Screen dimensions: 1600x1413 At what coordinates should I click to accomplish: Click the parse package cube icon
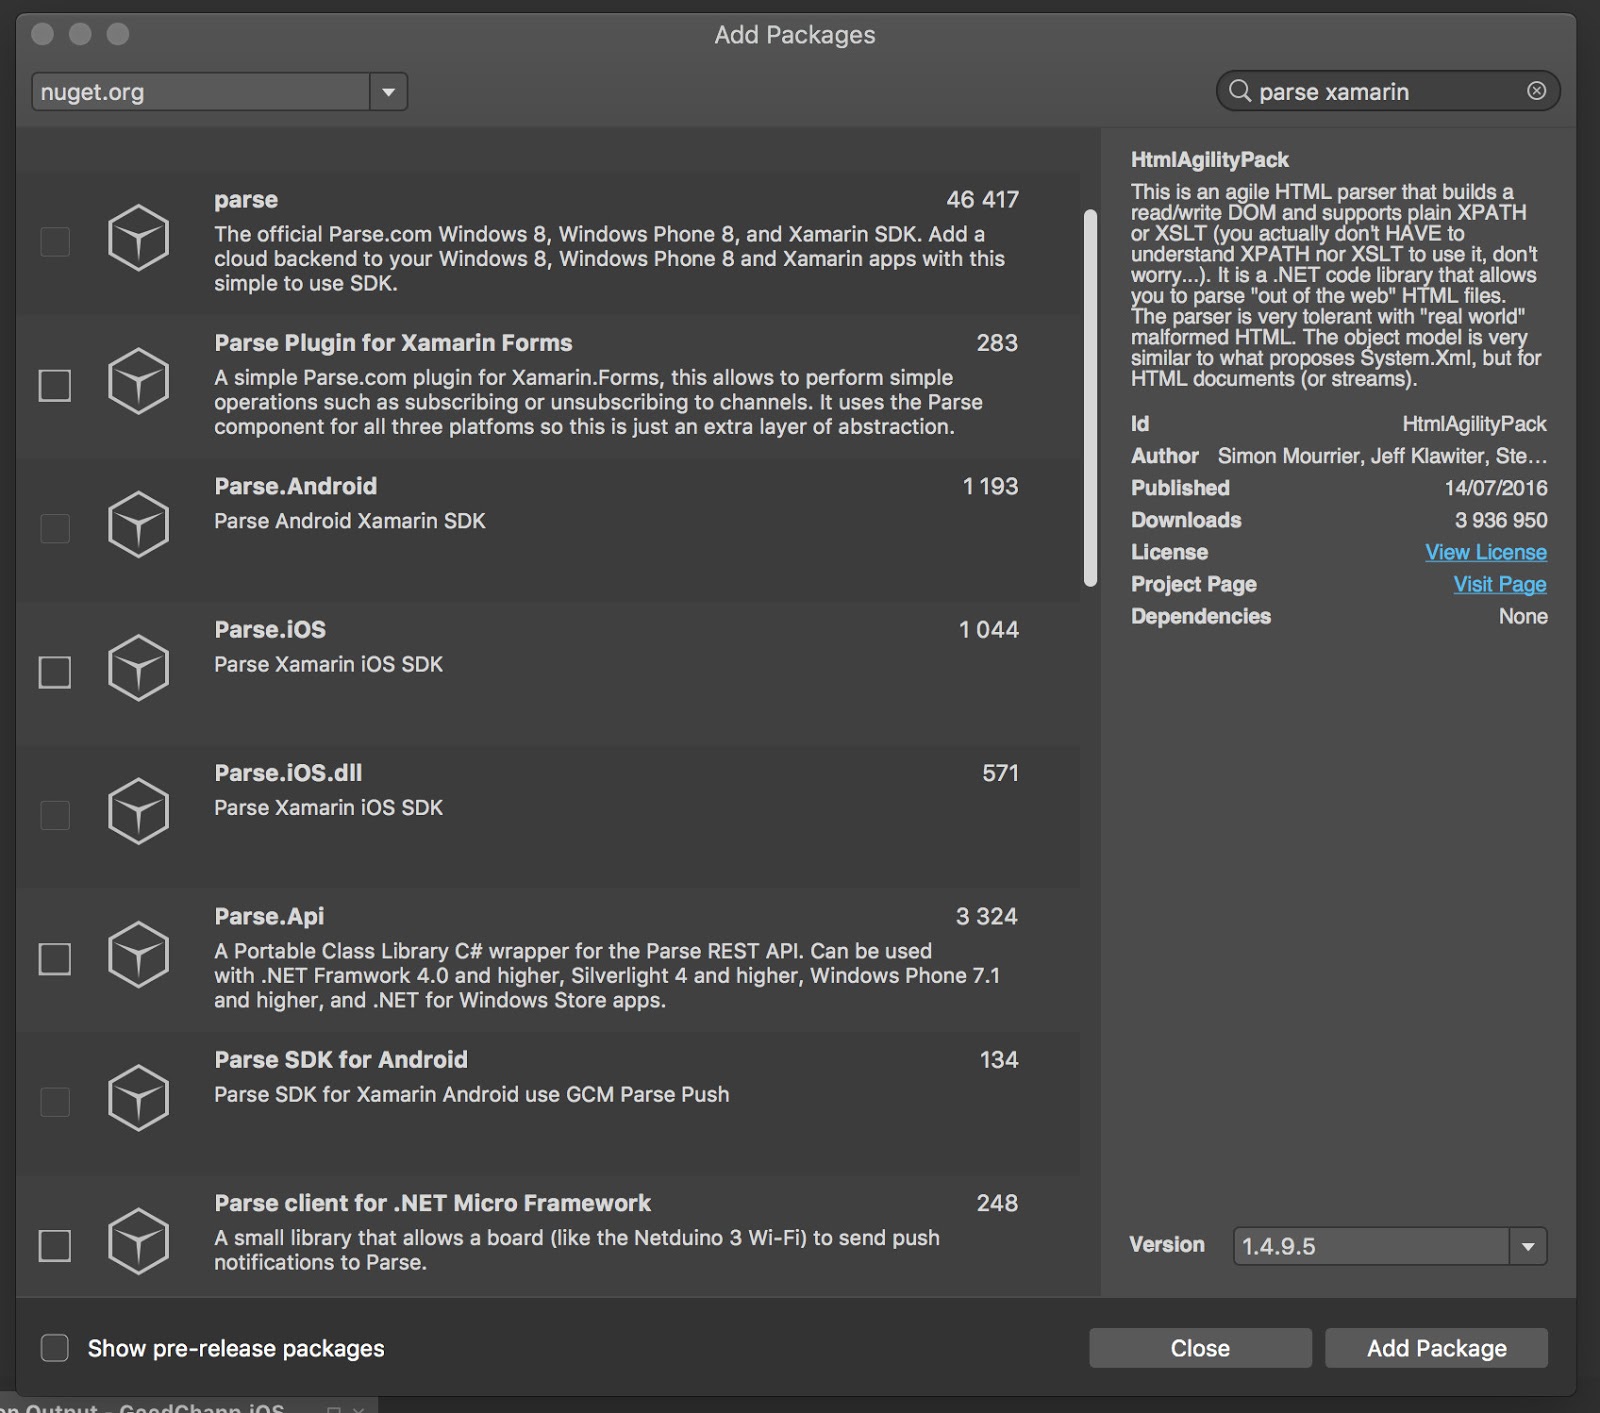tap(138, 238)
